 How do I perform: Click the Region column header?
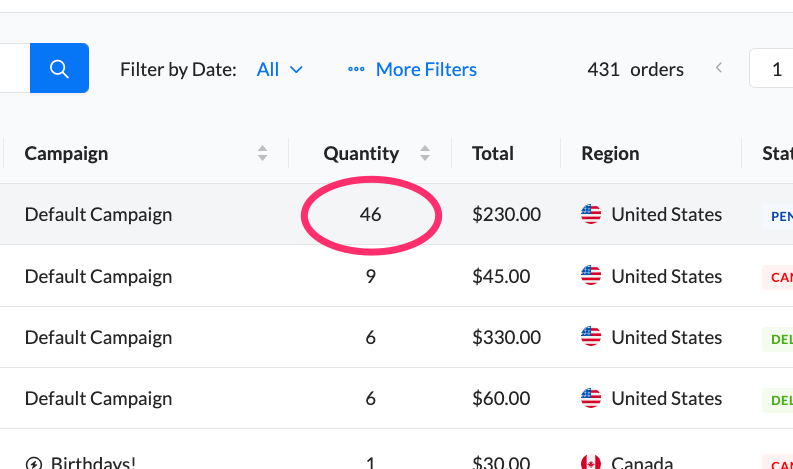tap(610, 154)
